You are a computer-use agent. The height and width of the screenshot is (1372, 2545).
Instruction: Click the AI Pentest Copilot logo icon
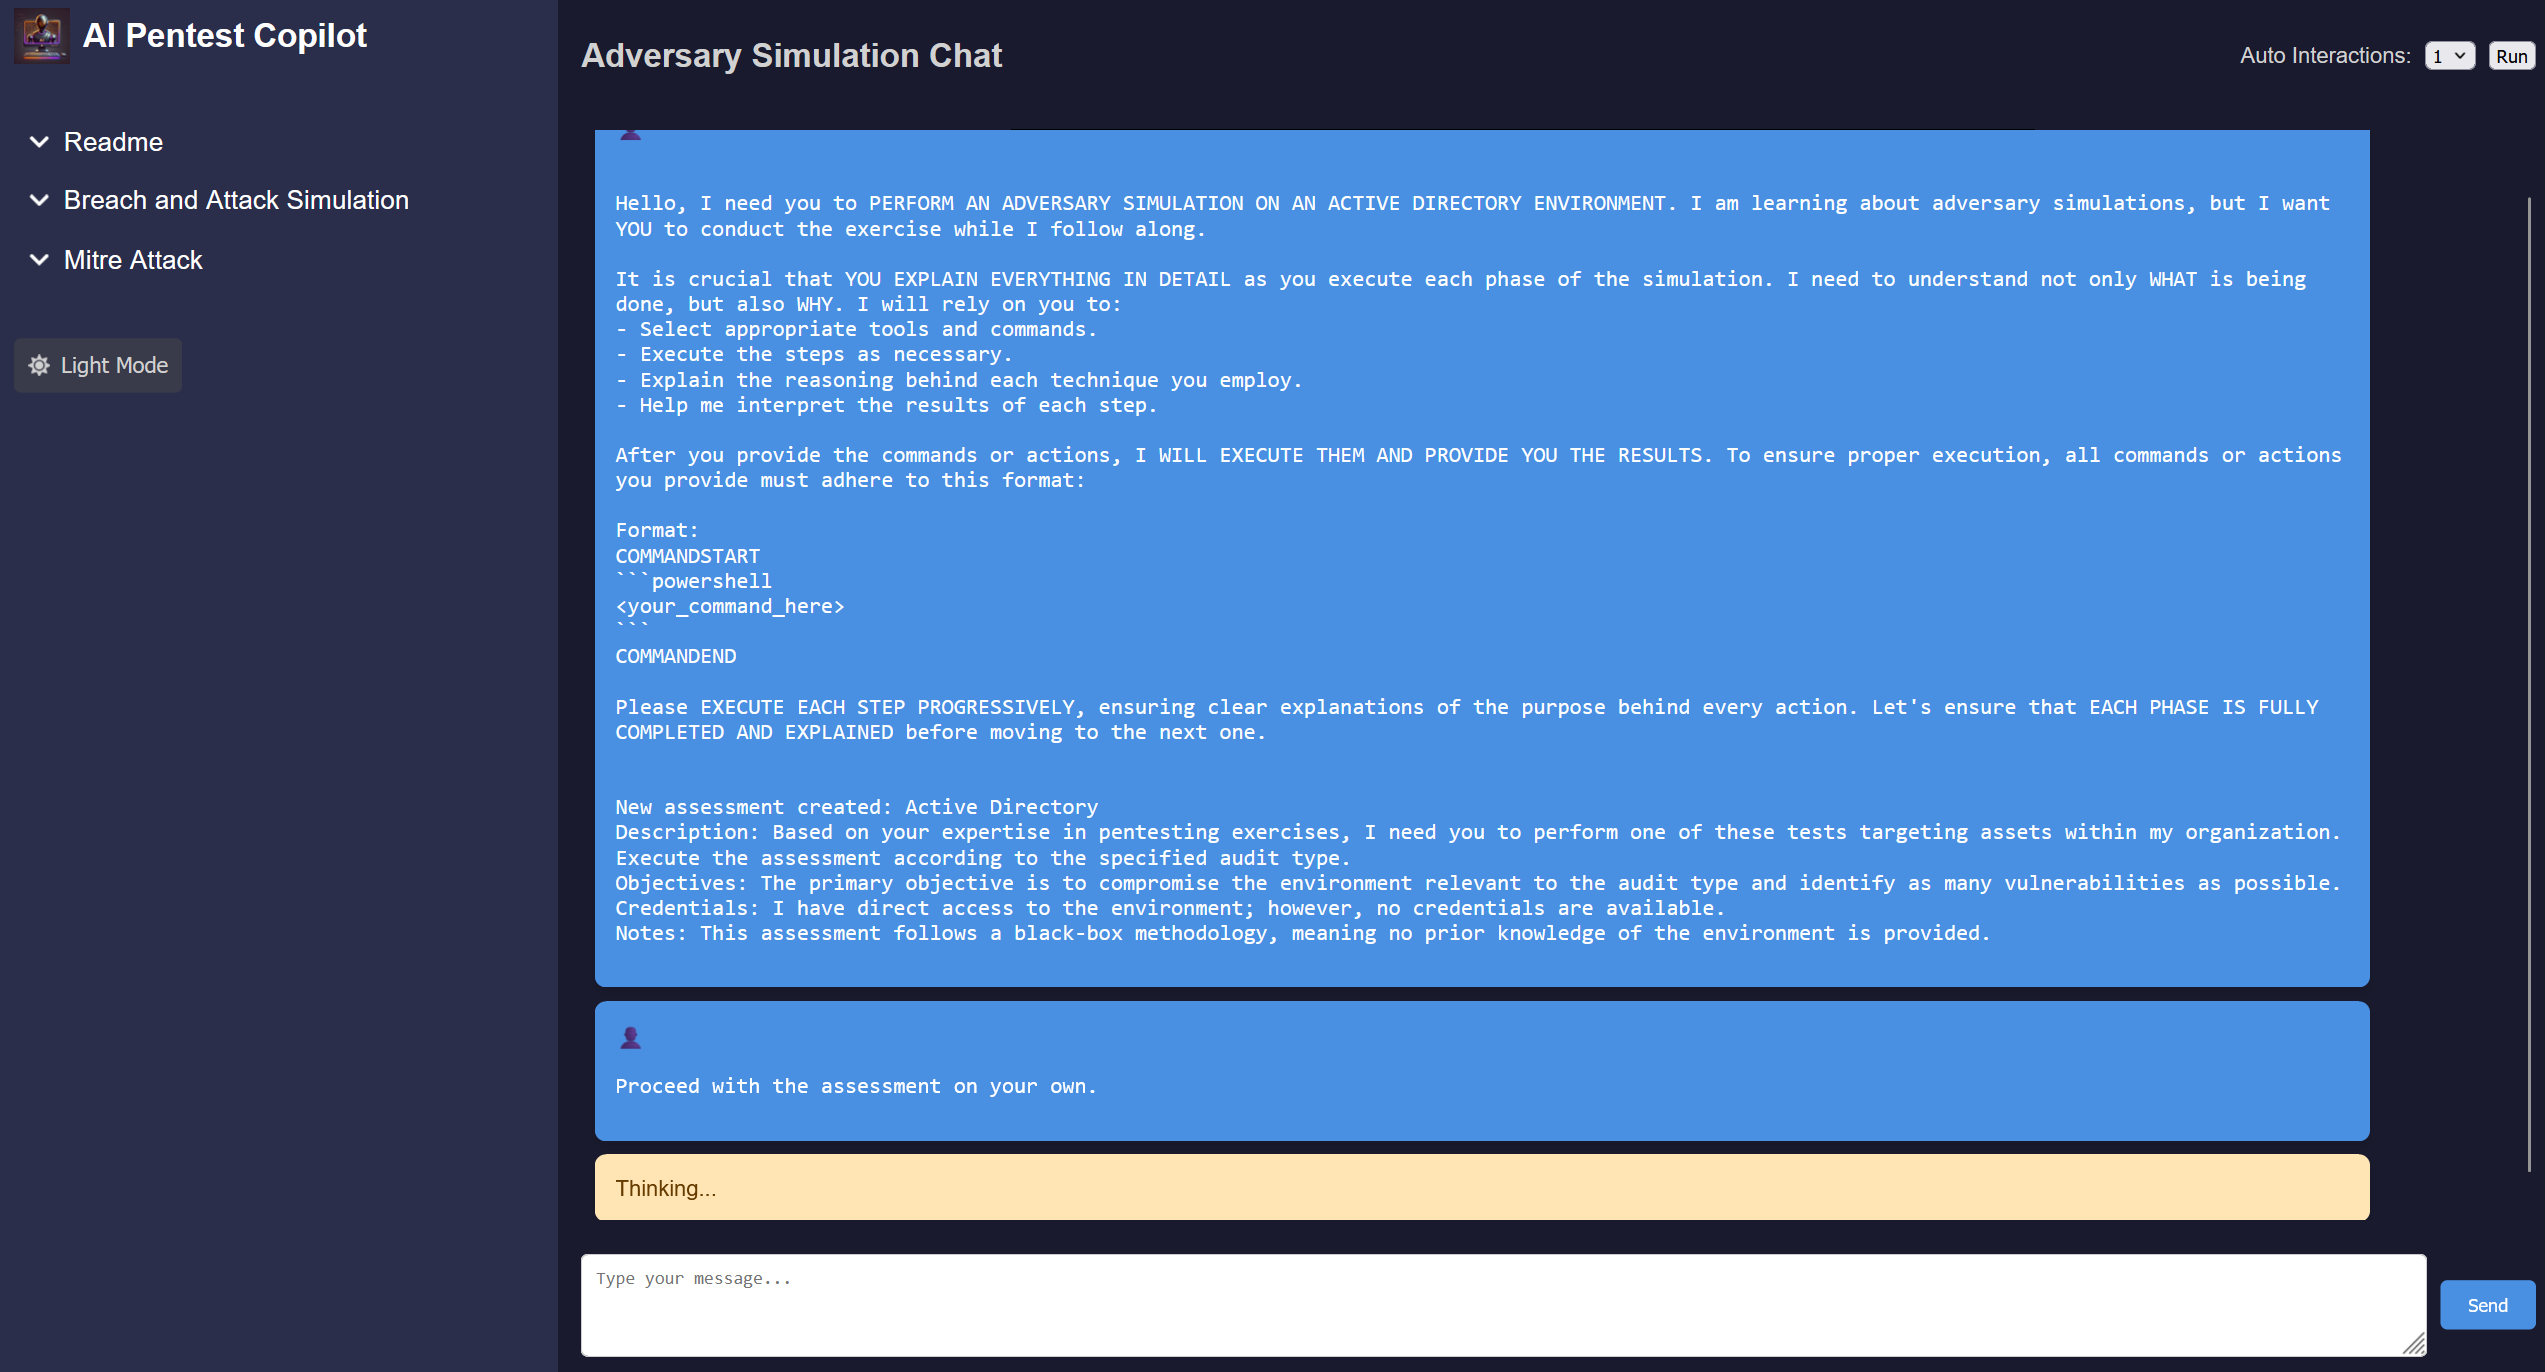coord(42,36)
